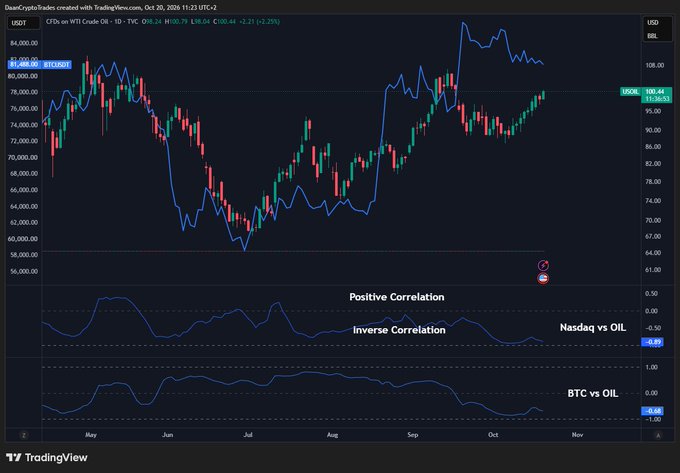Click the 82.00 oil price axis label
Screen dimensions: 680x473
(x=653, y=164)
